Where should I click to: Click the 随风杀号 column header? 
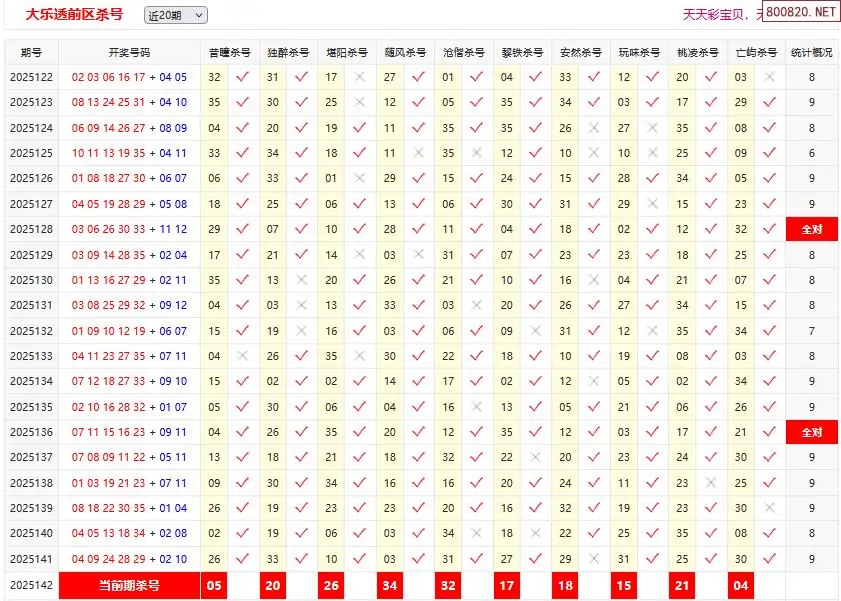click(404, 52)
